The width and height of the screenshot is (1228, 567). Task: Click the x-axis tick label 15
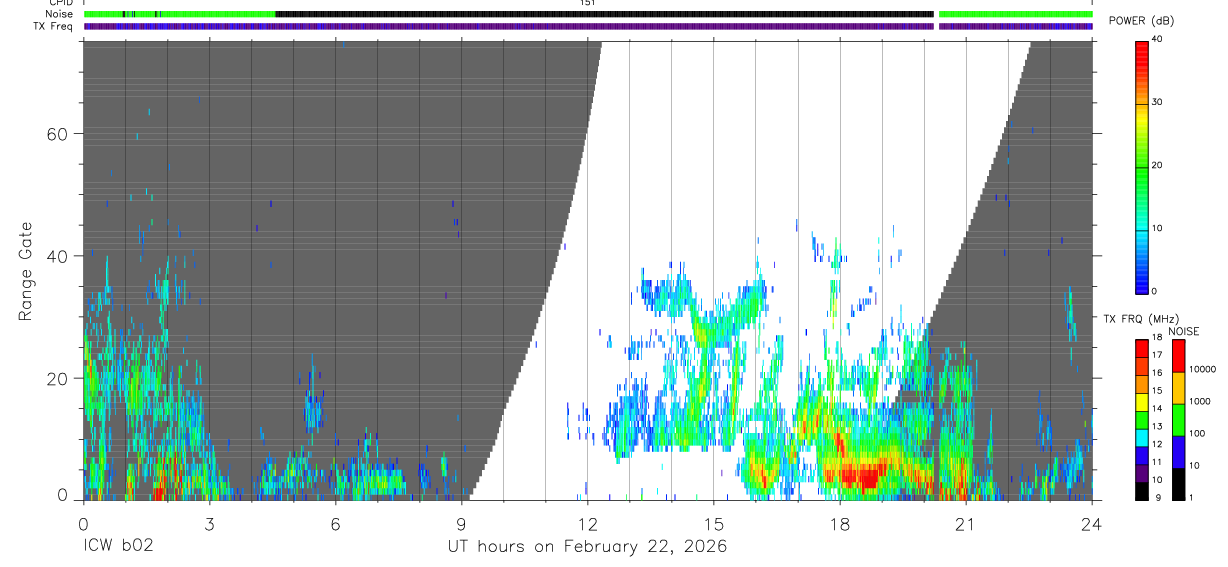click(x=713, y=523)
